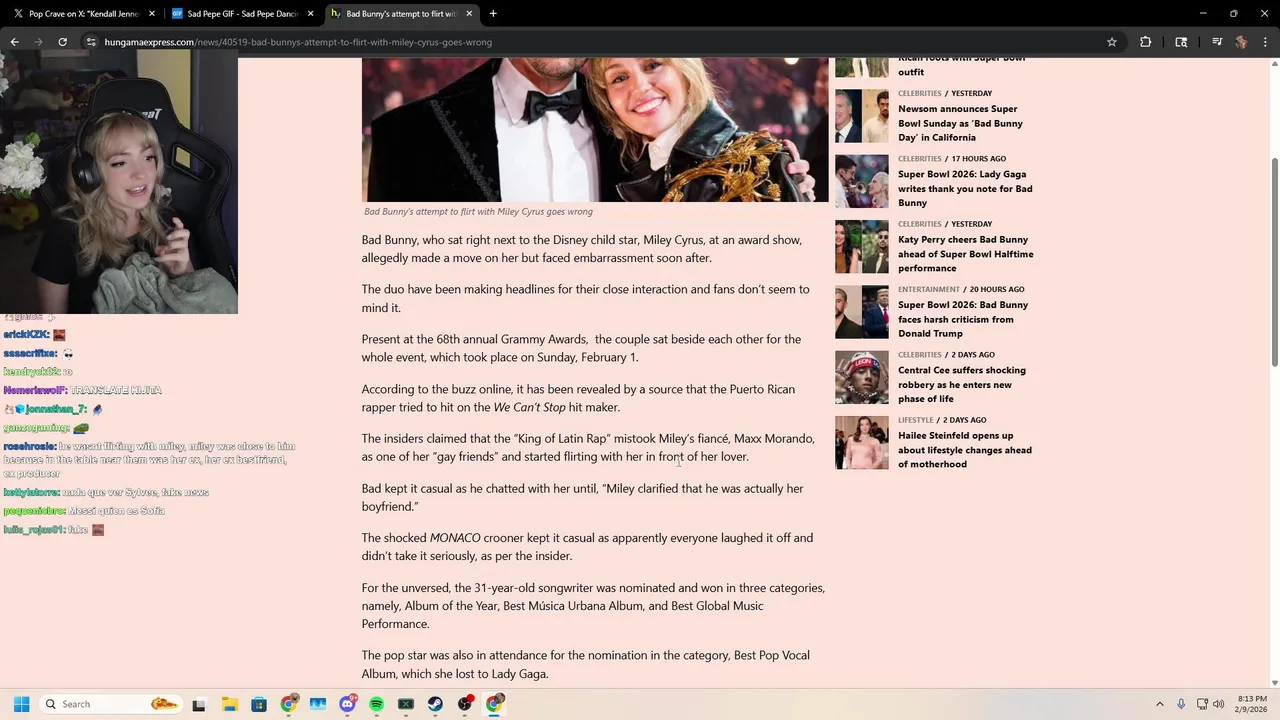
Task: Click the italic 'We Can't Stop' text
Action: [529, 407]
